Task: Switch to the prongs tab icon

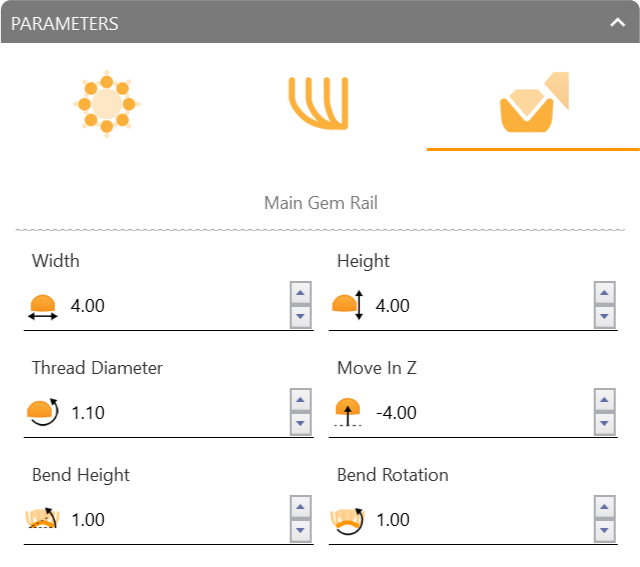Action: point(318,103)
